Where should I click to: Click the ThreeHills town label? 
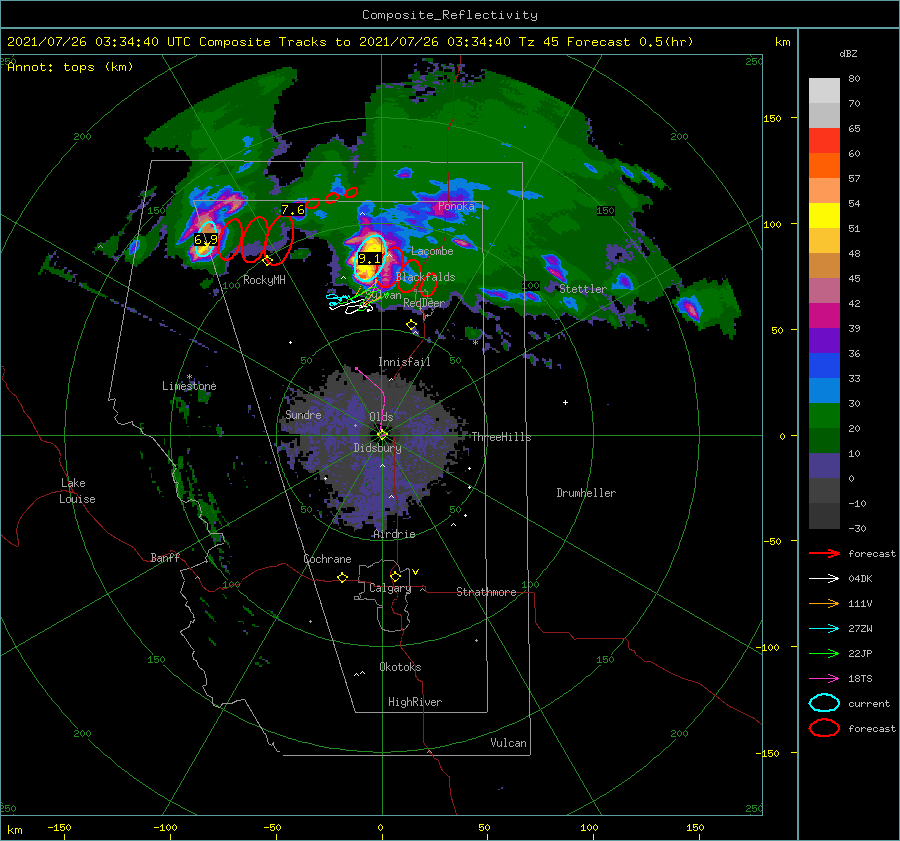tap(502, 437)
